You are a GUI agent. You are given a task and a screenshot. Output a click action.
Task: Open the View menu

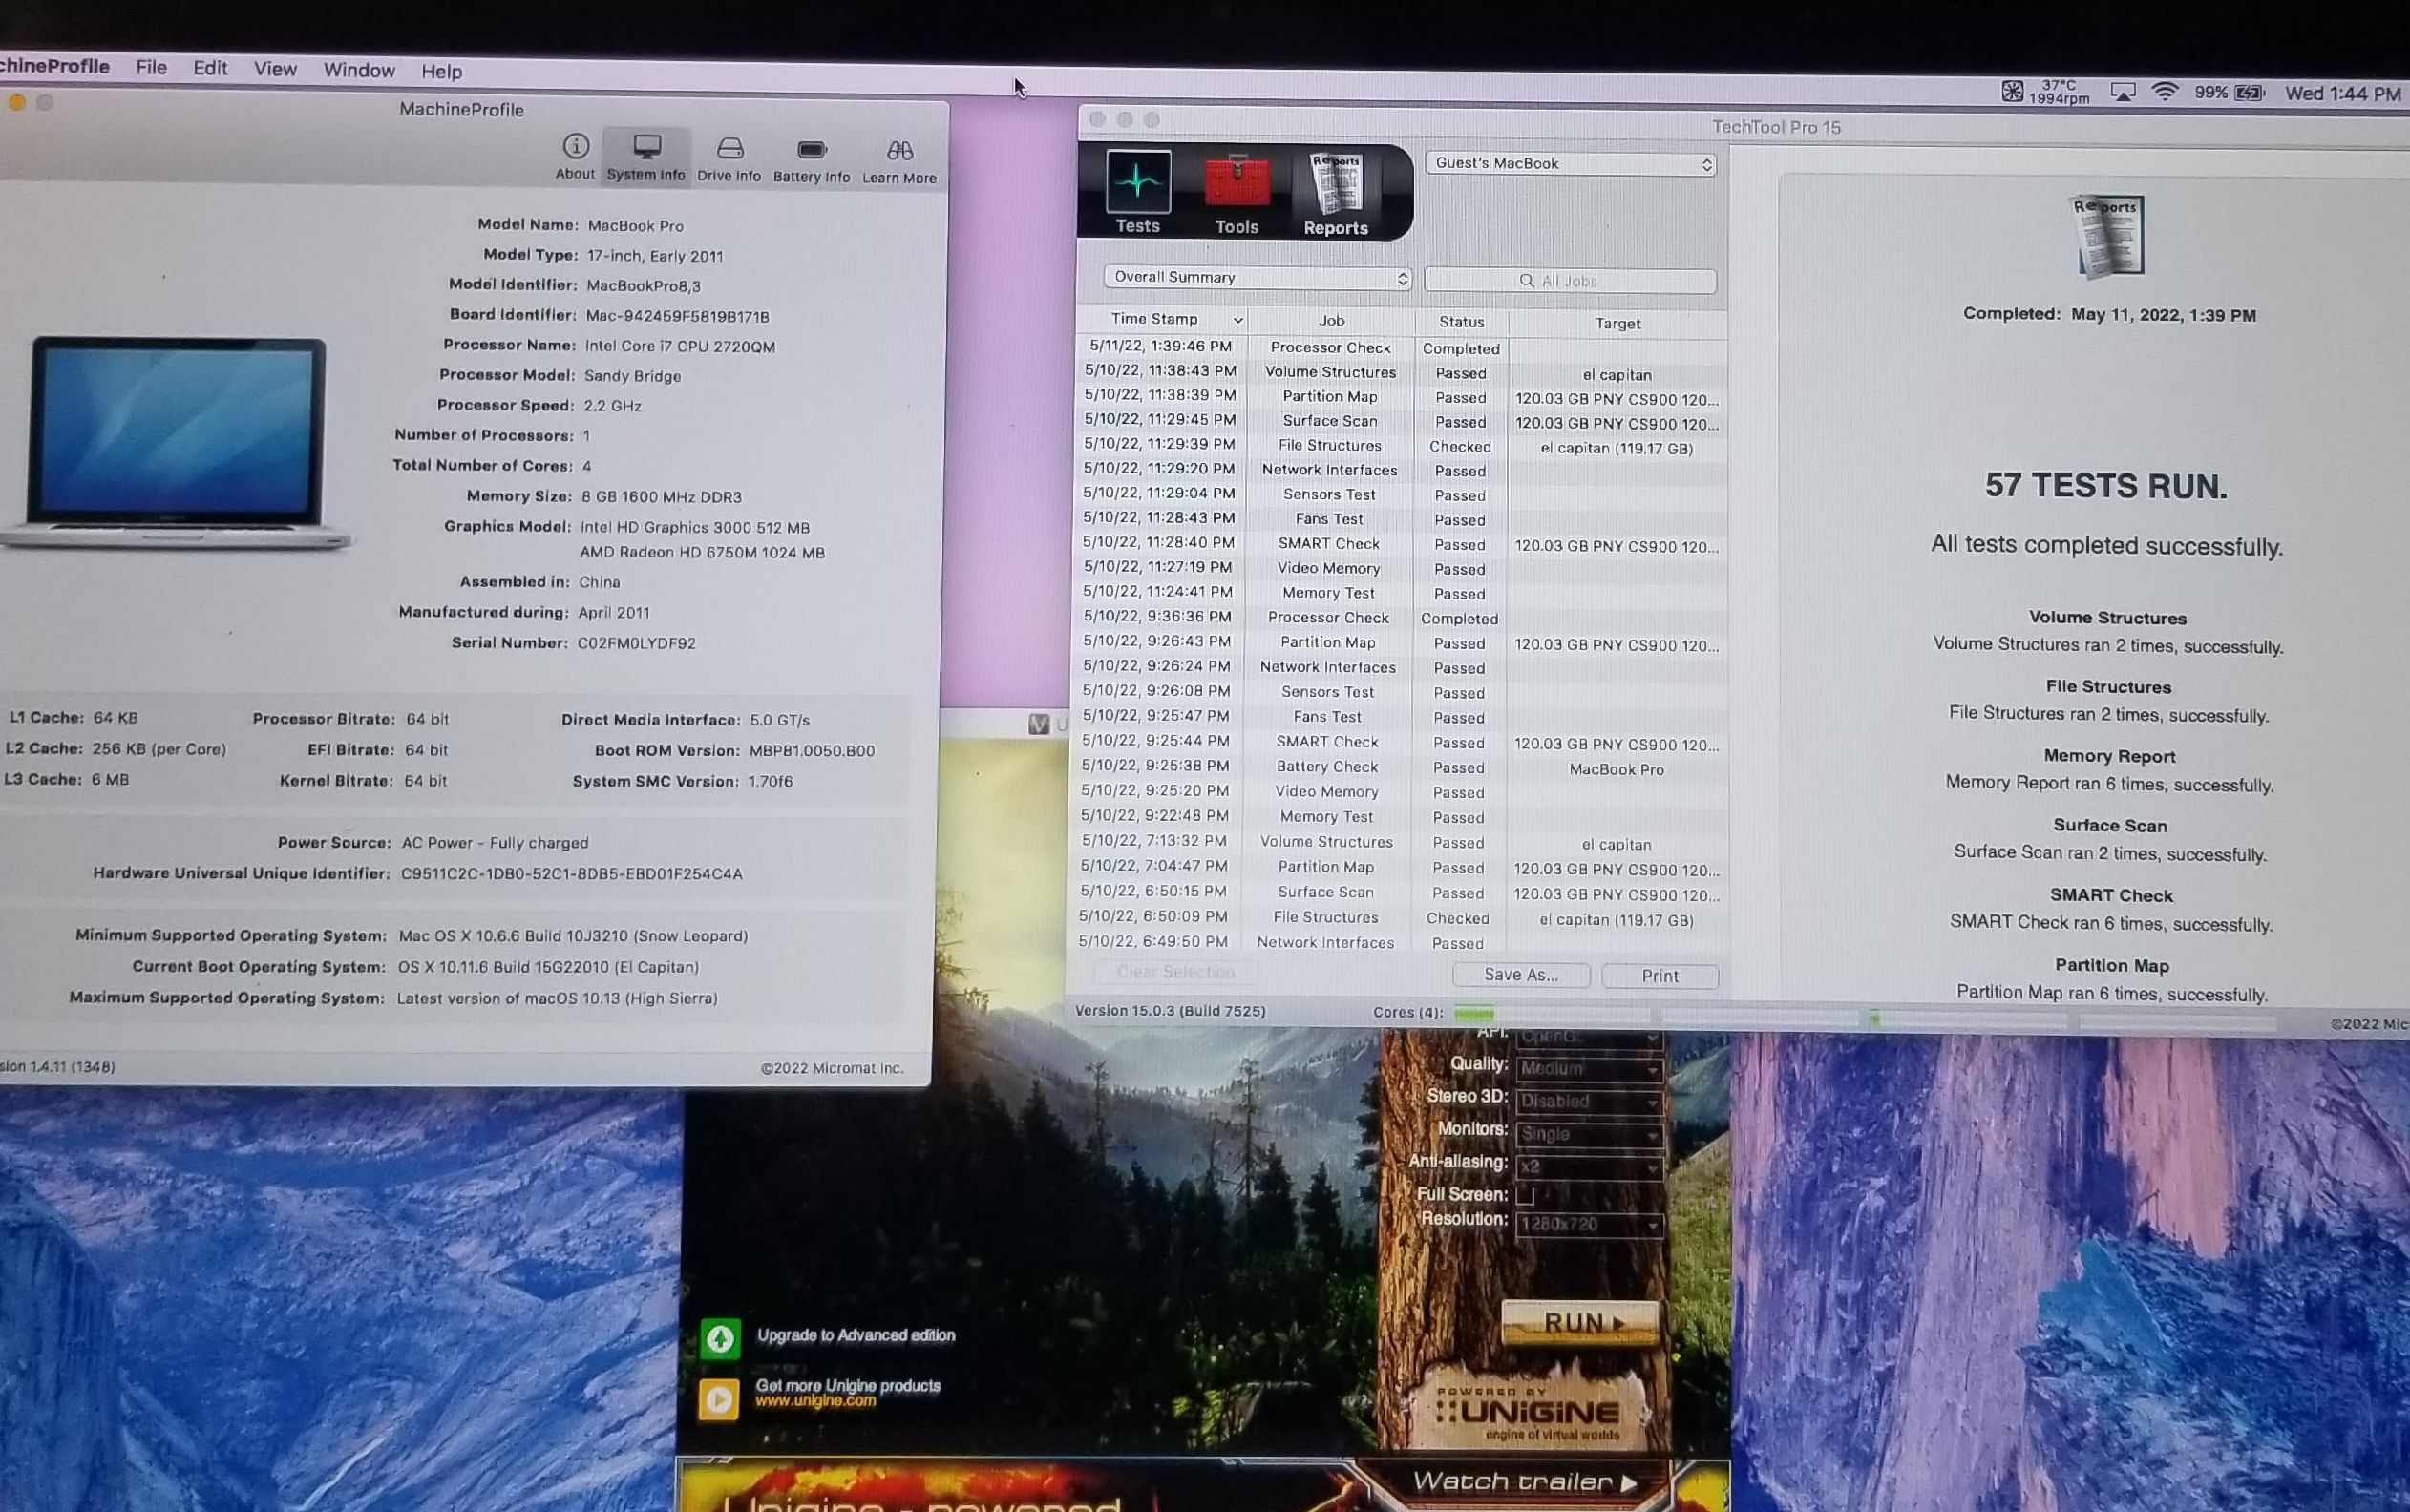(275, 69)
